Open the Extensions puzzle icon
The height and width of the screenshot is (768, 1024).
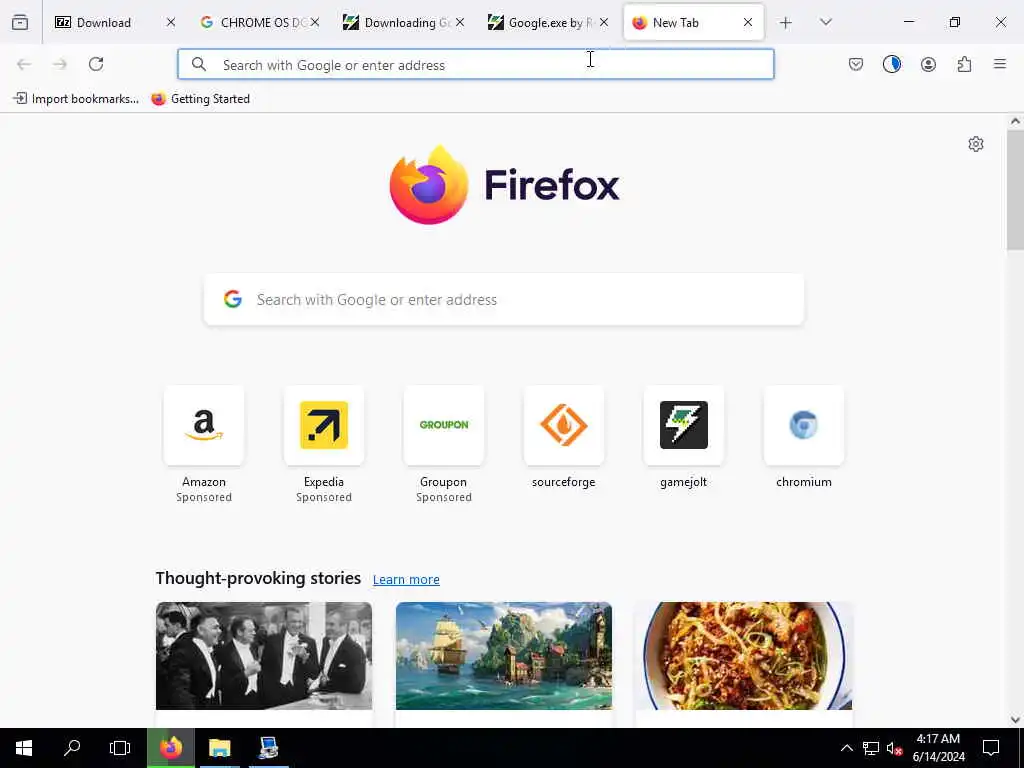[964, 64]
